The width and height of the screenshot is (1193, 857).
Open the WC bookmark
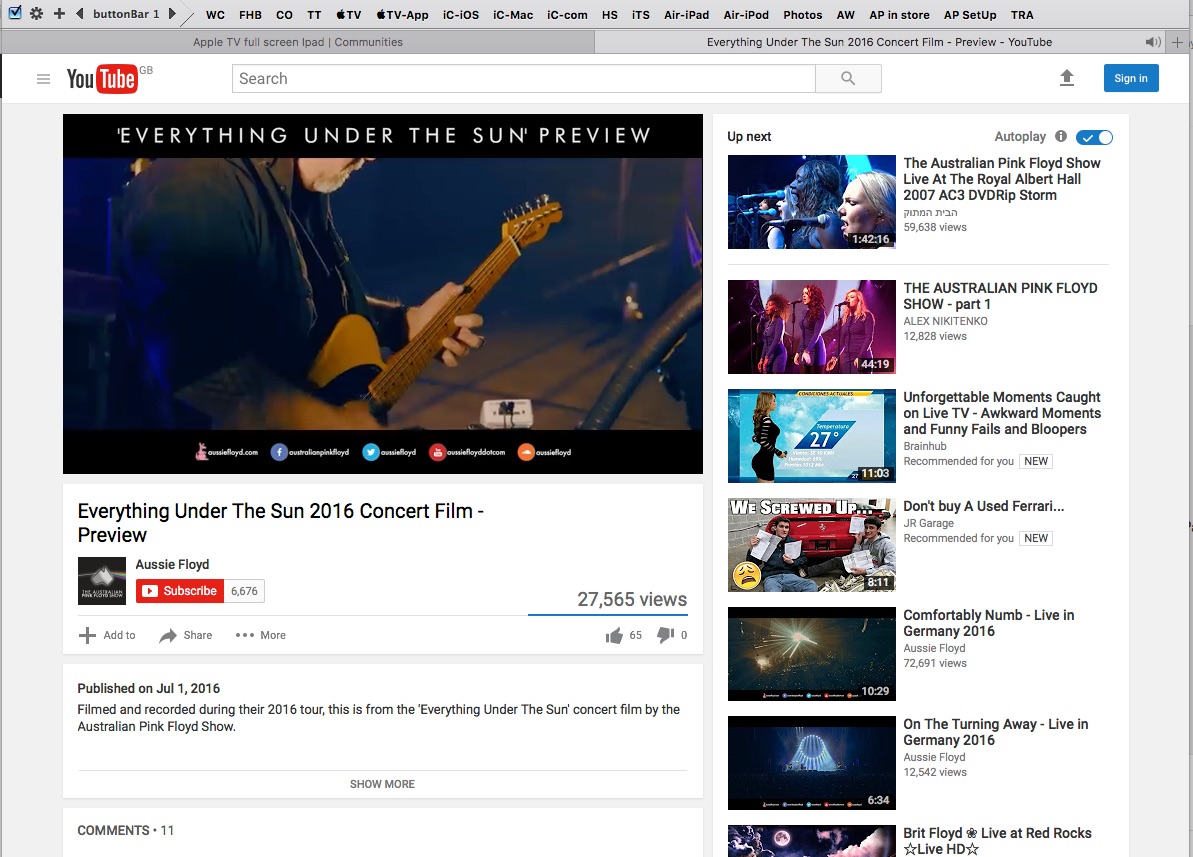(x=215, y=14)
